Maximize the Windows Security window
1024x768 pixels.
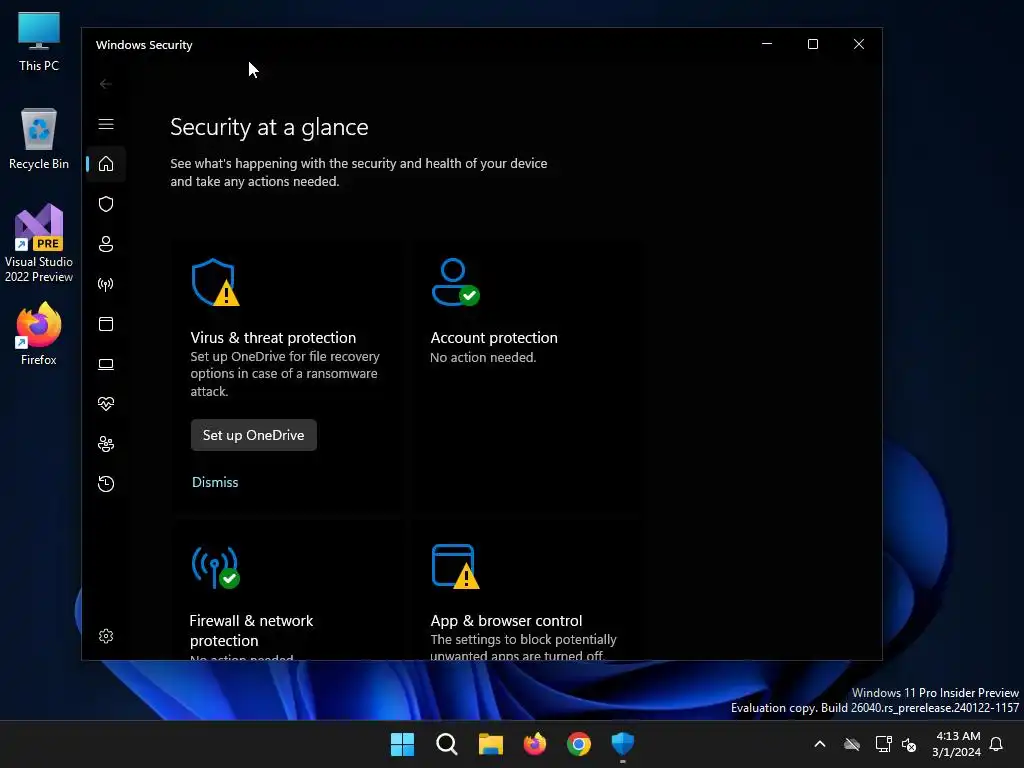coord(813,44)
